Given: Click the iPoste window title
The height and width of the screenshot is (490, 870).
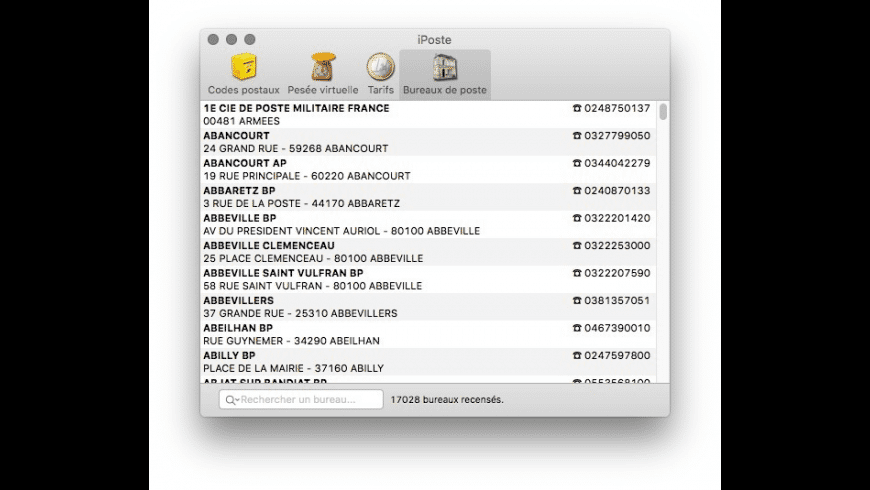Looking at the screenshot, I should tap(434, 40).
